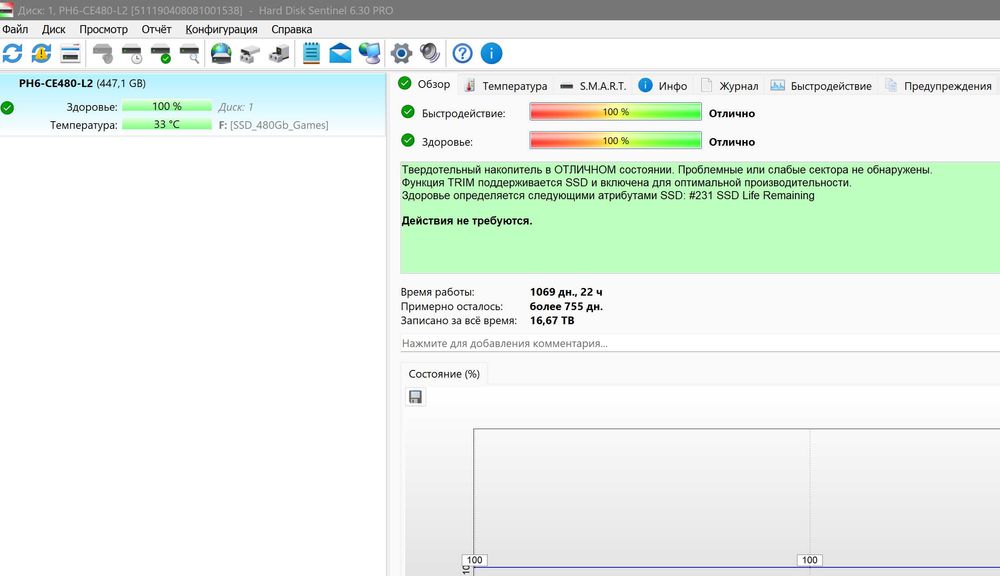Open the Конфигурация menu
Image resolution: width=1000 pixels, height=576 pixels.
[221, 29]
